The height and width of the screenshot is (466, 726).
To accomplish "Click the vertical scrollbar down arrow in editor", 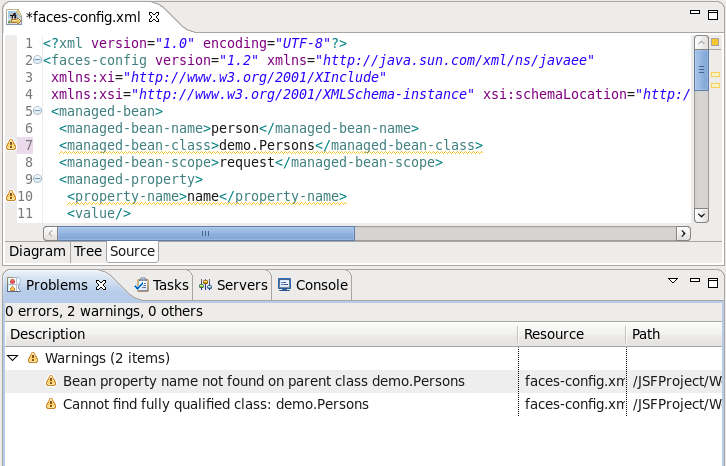I will point(701,215).
